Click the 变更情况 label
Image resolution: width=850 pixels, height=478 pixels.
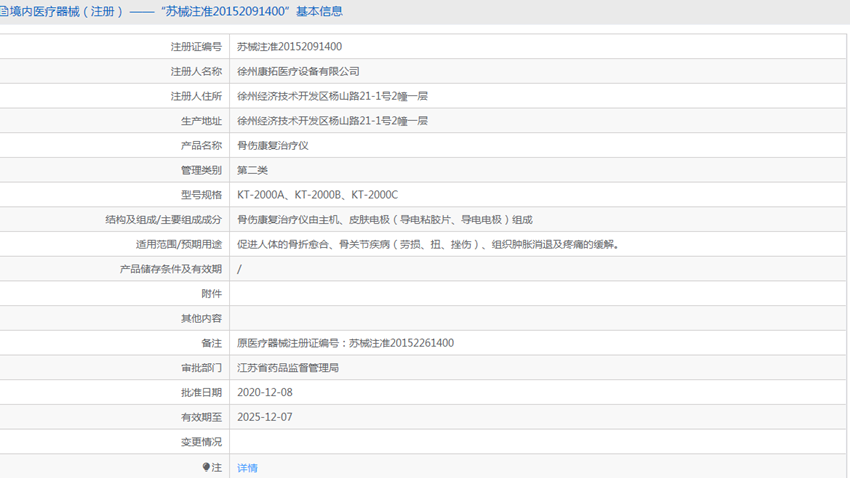tap(201, 442)
